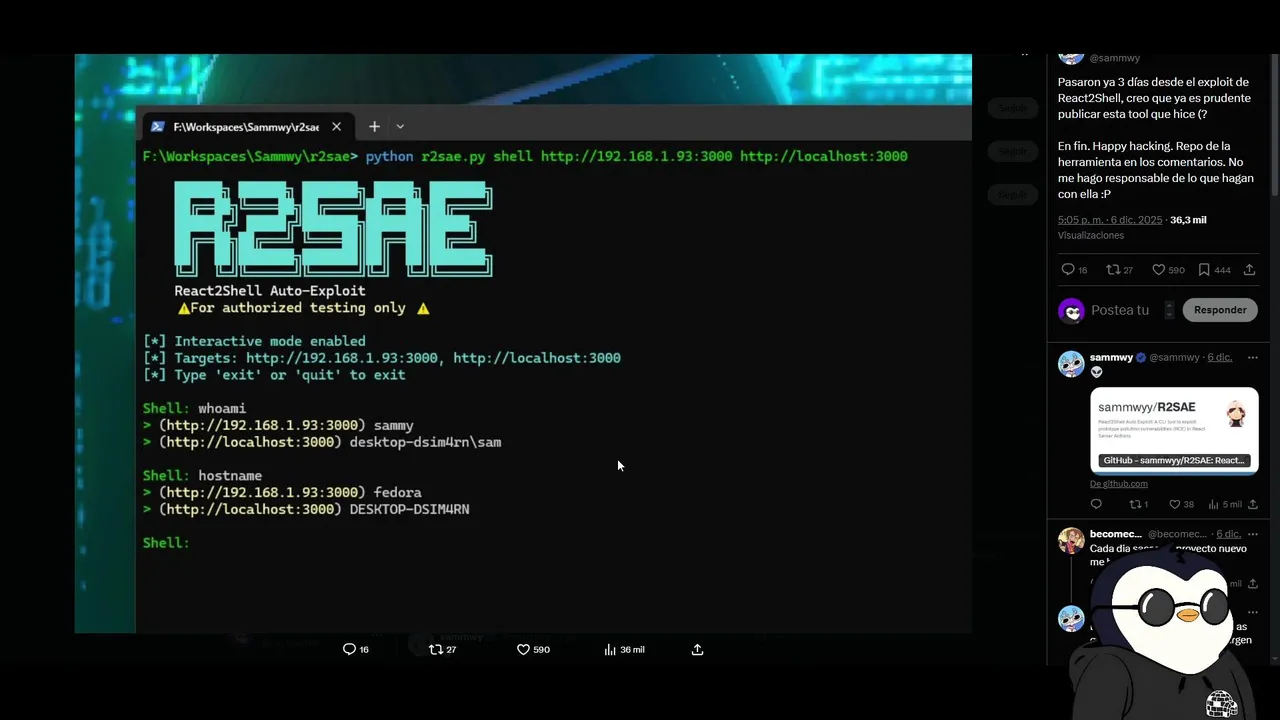
Task: Open the De github.com link
Action: (x=1119, y=483)
